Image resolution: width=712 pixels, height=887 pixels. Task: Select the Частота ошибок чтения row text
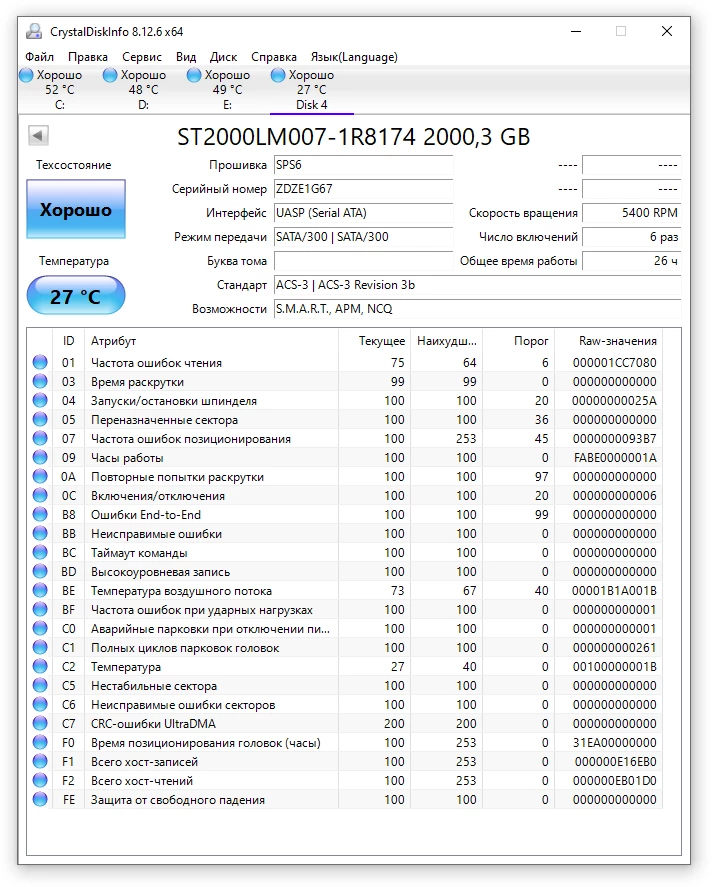pos(156,363)
